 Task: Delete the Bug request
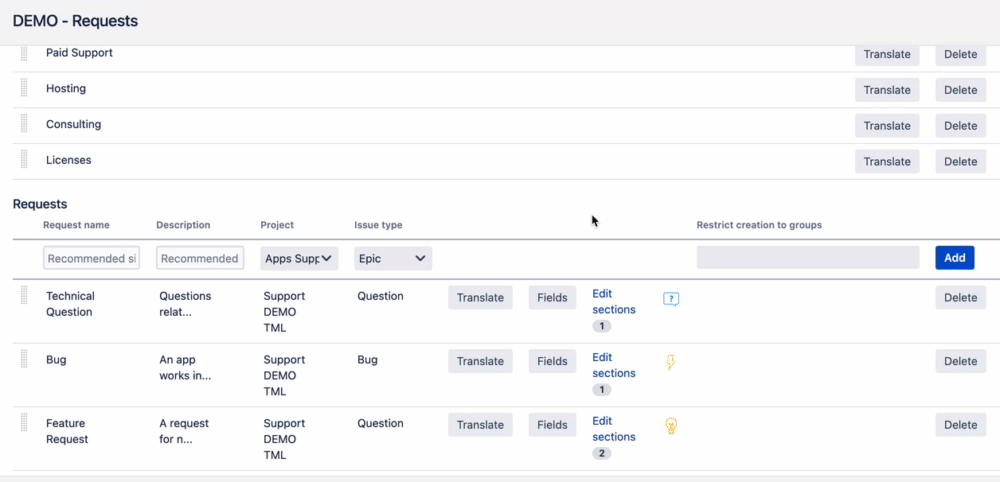(x=960, y=361)
